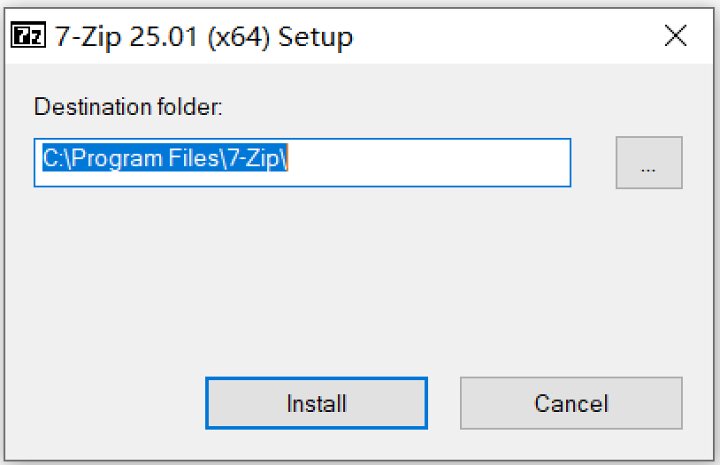This screenshot has width=720, height=465.
Task: Click empty title bar area beside the title
Action: (x=500, y=37)
